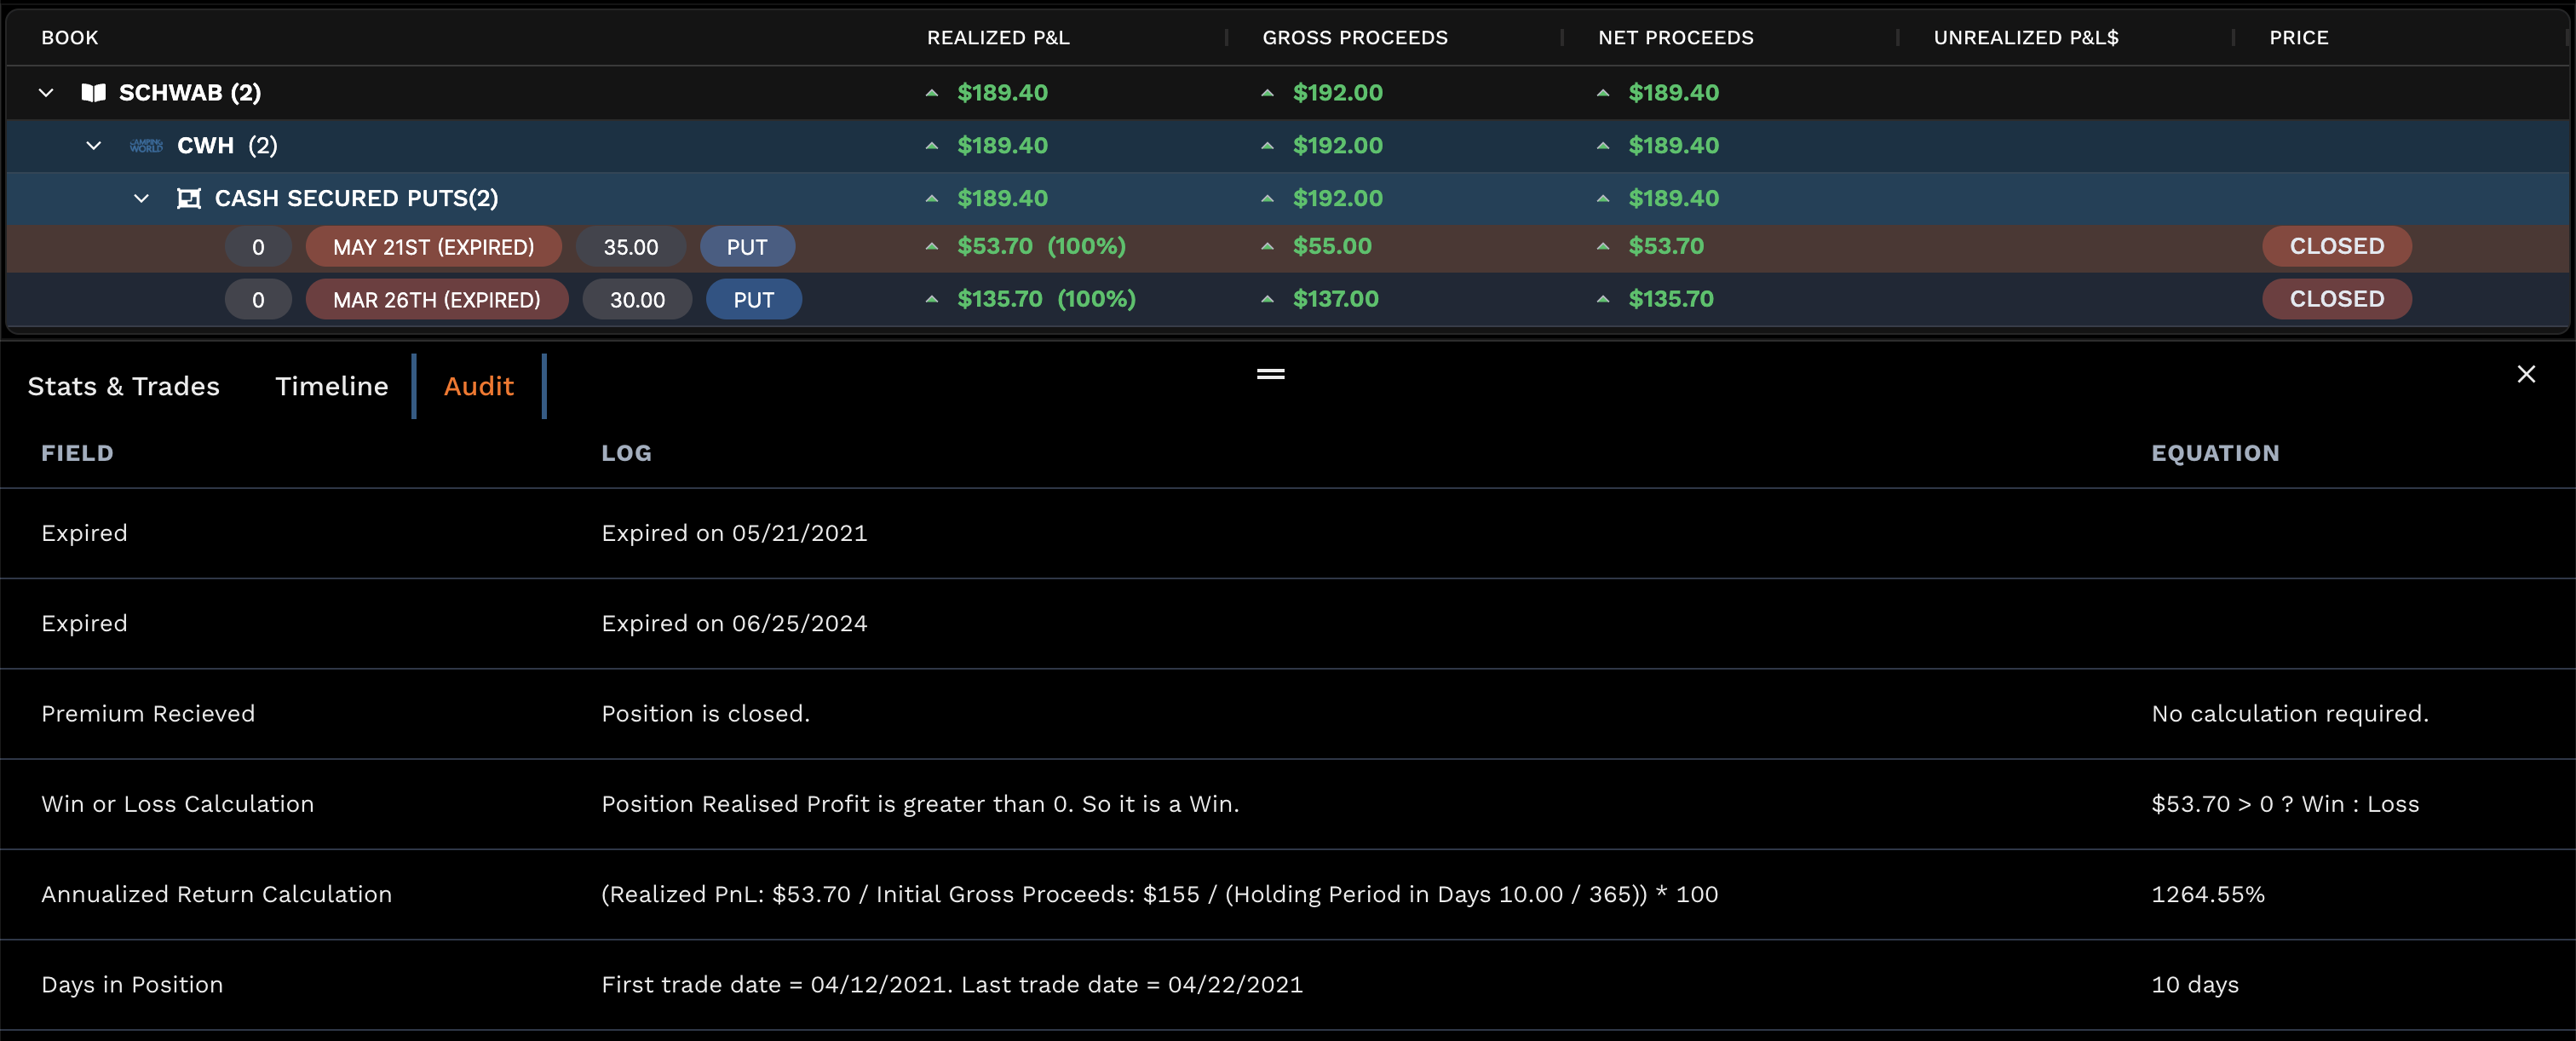
Task: Click quantity 0 in Mar 26th row
Action: [258, 300]
